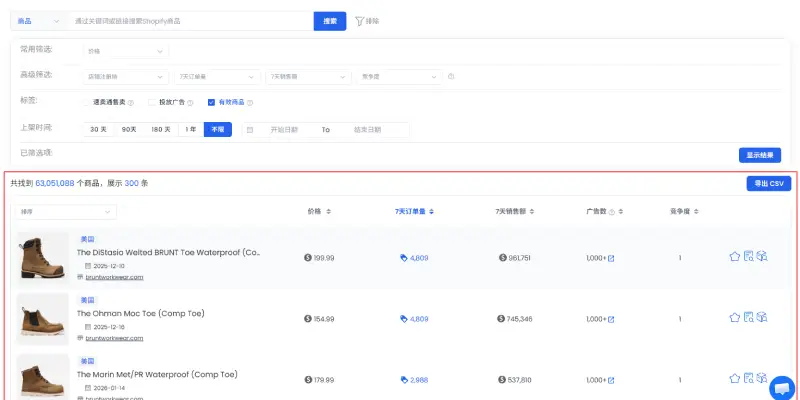
Task: Open the 排序 sort dropdown
Action: pyautogui.click(x=66, y=212)
